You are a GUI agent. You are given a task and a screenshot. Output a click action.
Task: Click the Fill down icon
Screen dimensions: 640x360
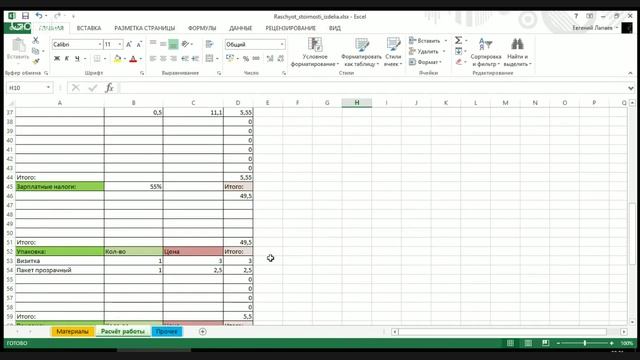459,51
